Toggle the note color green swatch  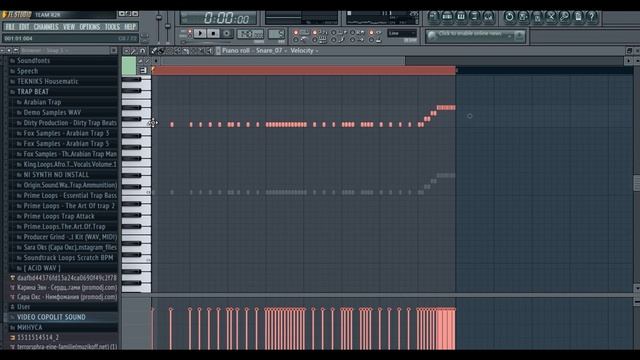point(129,66)
